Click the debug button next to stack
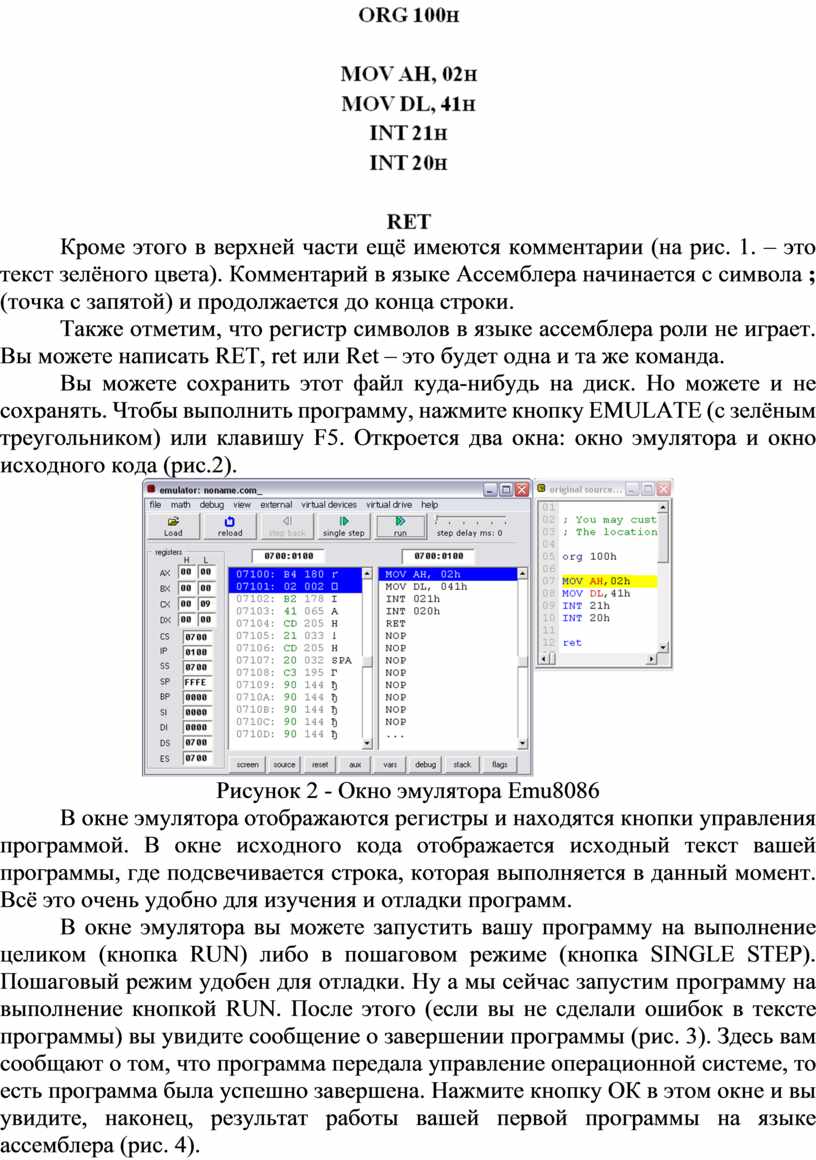The height and width of the screenshot is (1160, 816). (x=425, y=764)
